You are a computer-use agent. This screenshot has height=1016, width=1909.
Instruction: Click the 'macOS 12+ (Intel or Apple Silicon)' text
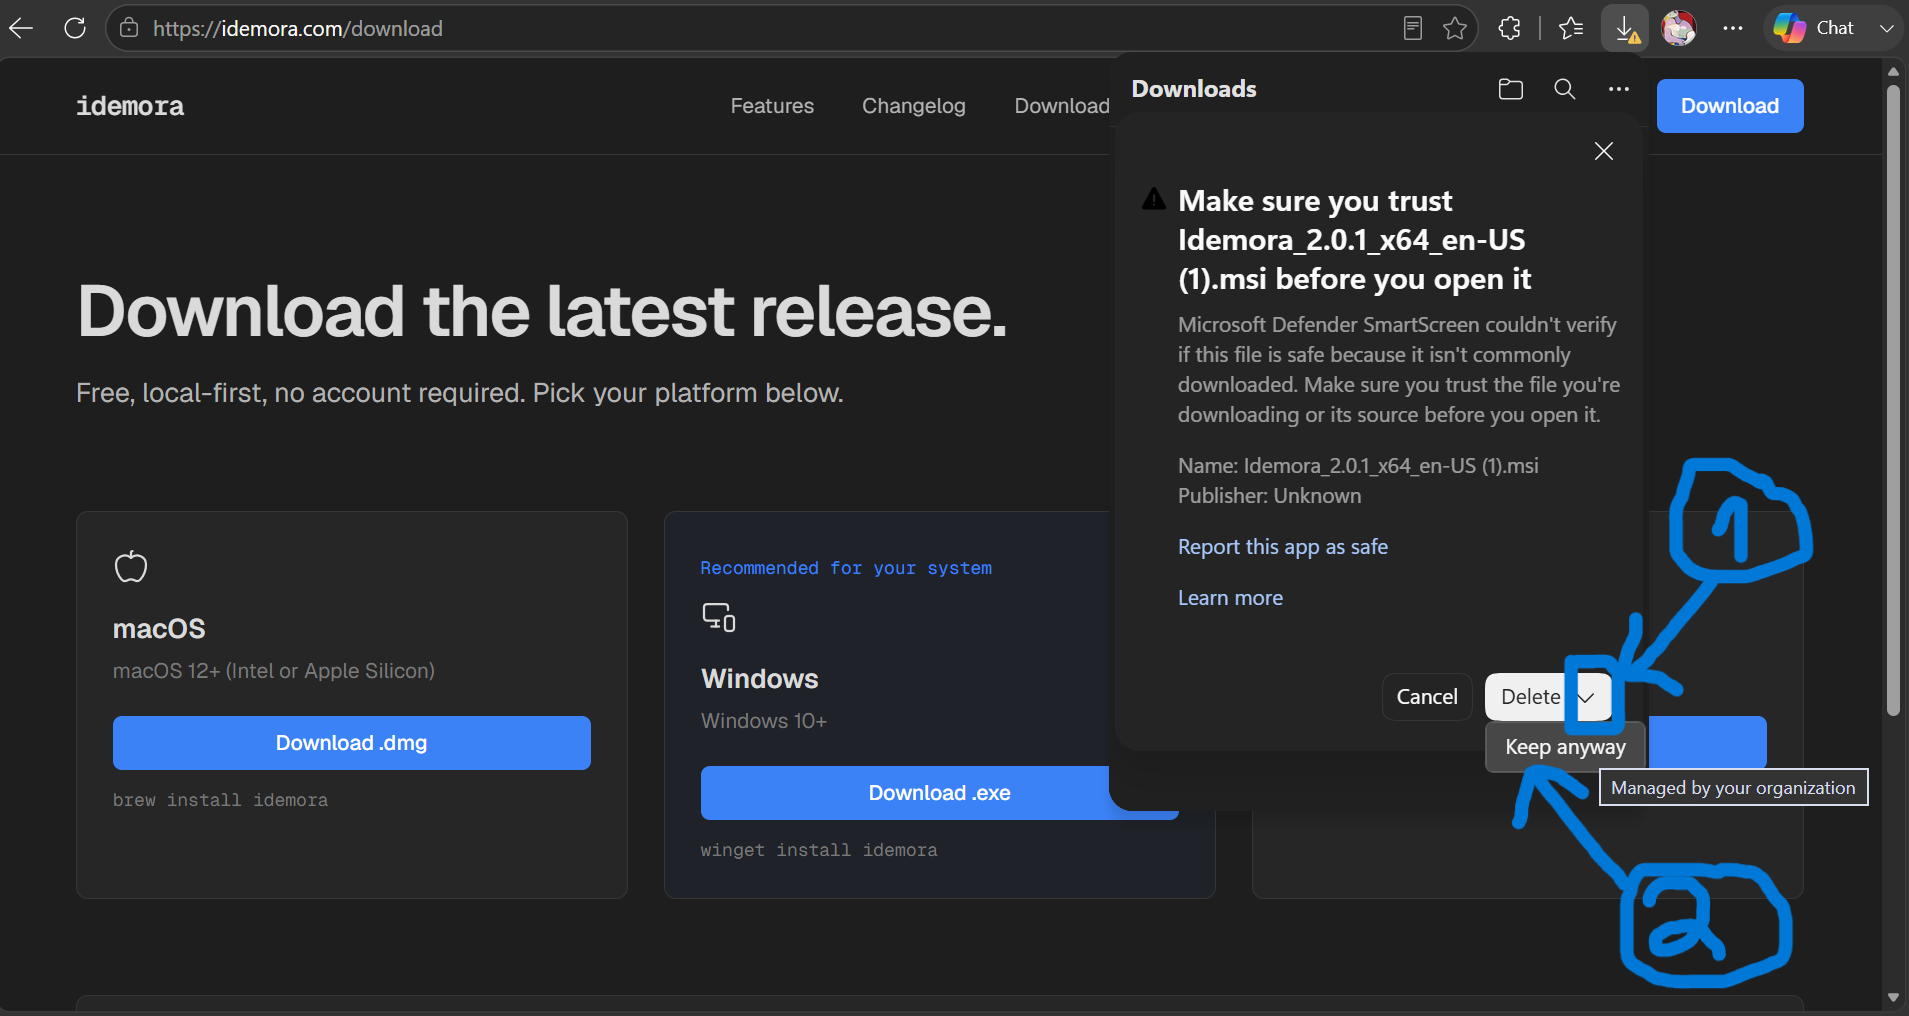tap(274, 671)
